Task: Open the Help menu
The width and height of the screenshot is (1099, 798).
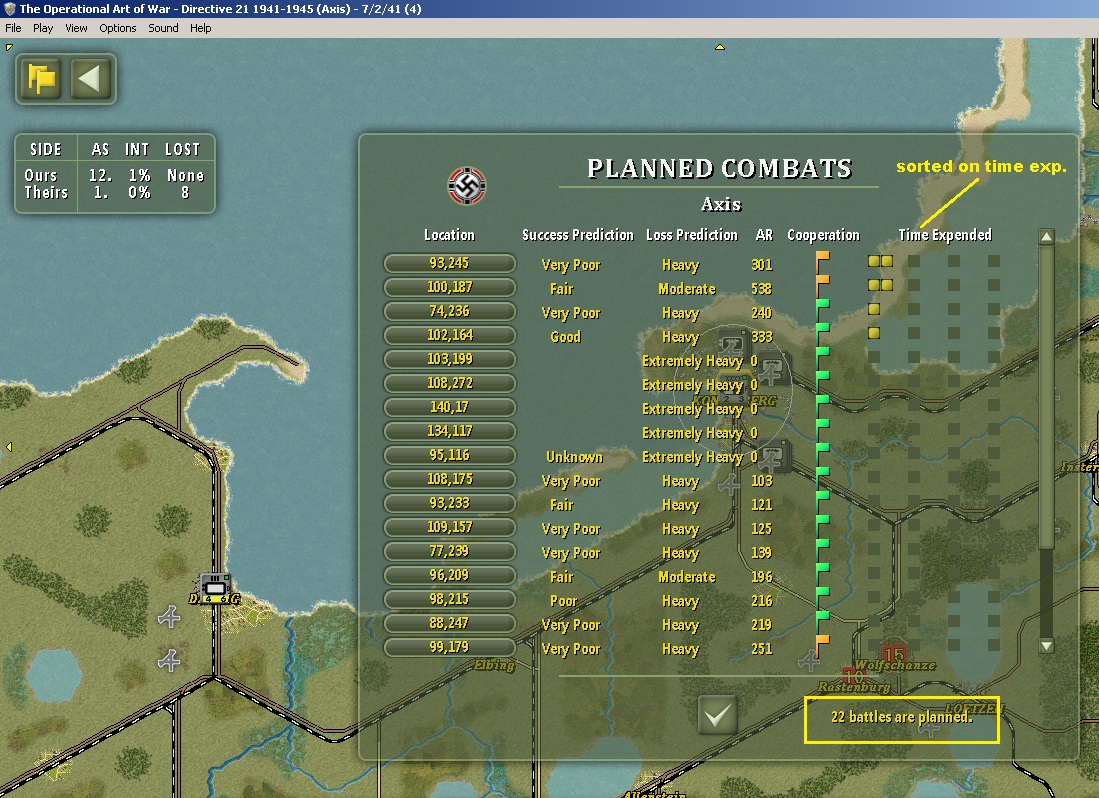Action: click(200, 28)
